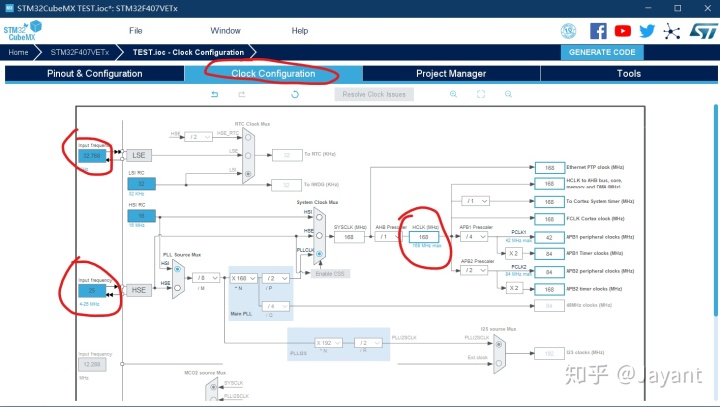Select HSI radio in PLL Source Mux
Image resolution: width=720 pixels, height=407 pixels.
[177, 269]
